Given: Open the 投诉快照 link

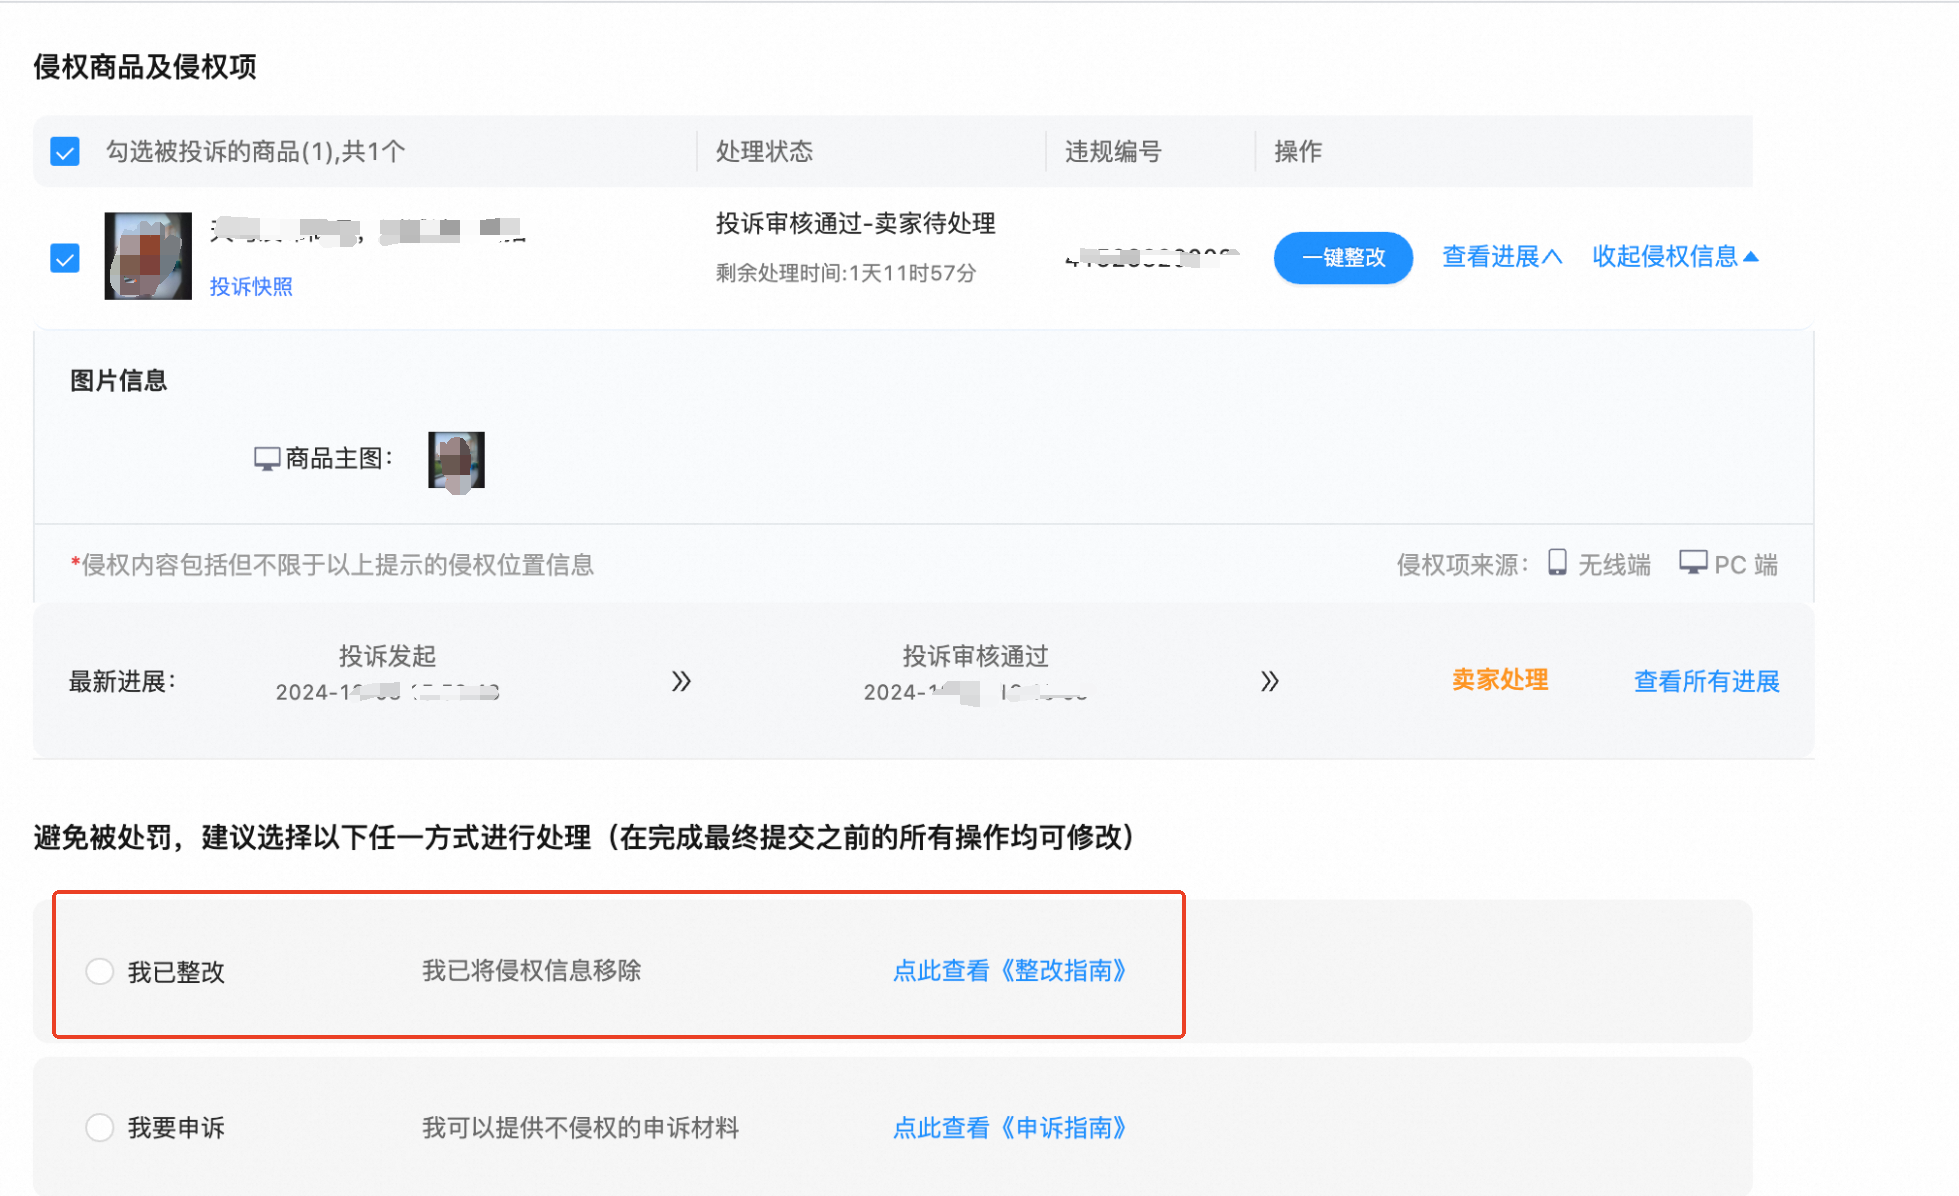Looking at the screenshot, I should [251, 286].
